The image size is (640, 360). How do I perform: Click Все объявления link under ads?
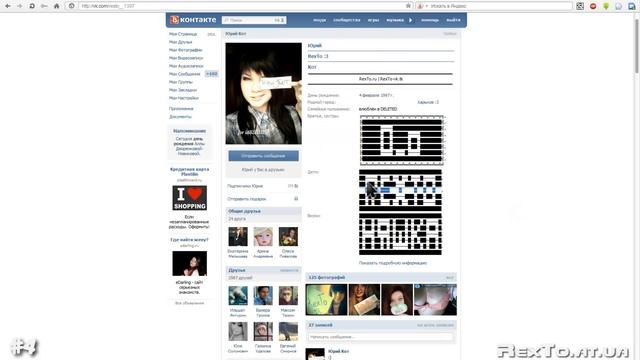(x=189, y=303)
